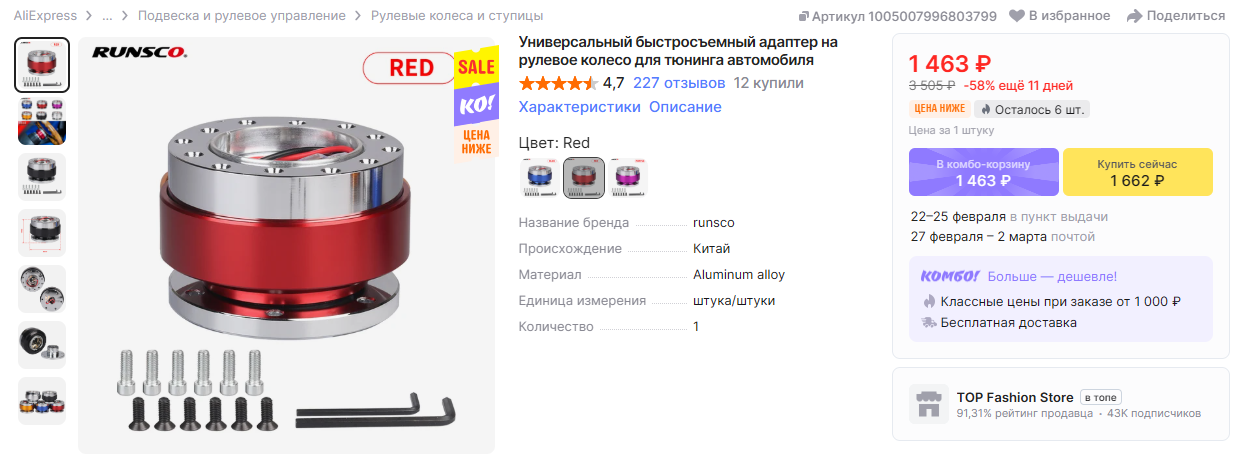1246x462 pixels.
Task: Open the 227 отзывов reviews link
Action: click(679, 83)
